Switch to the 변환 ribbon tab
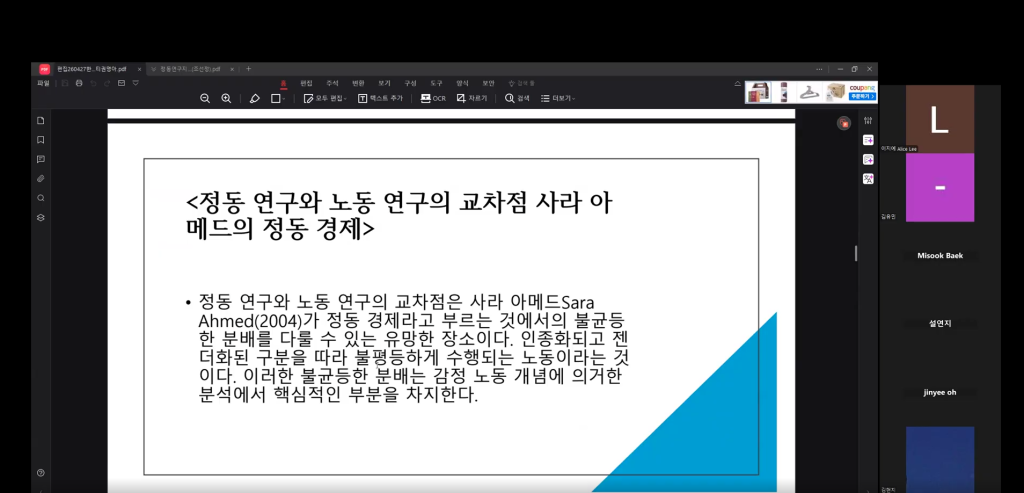The image size is (1024, 493). point(358,84)
